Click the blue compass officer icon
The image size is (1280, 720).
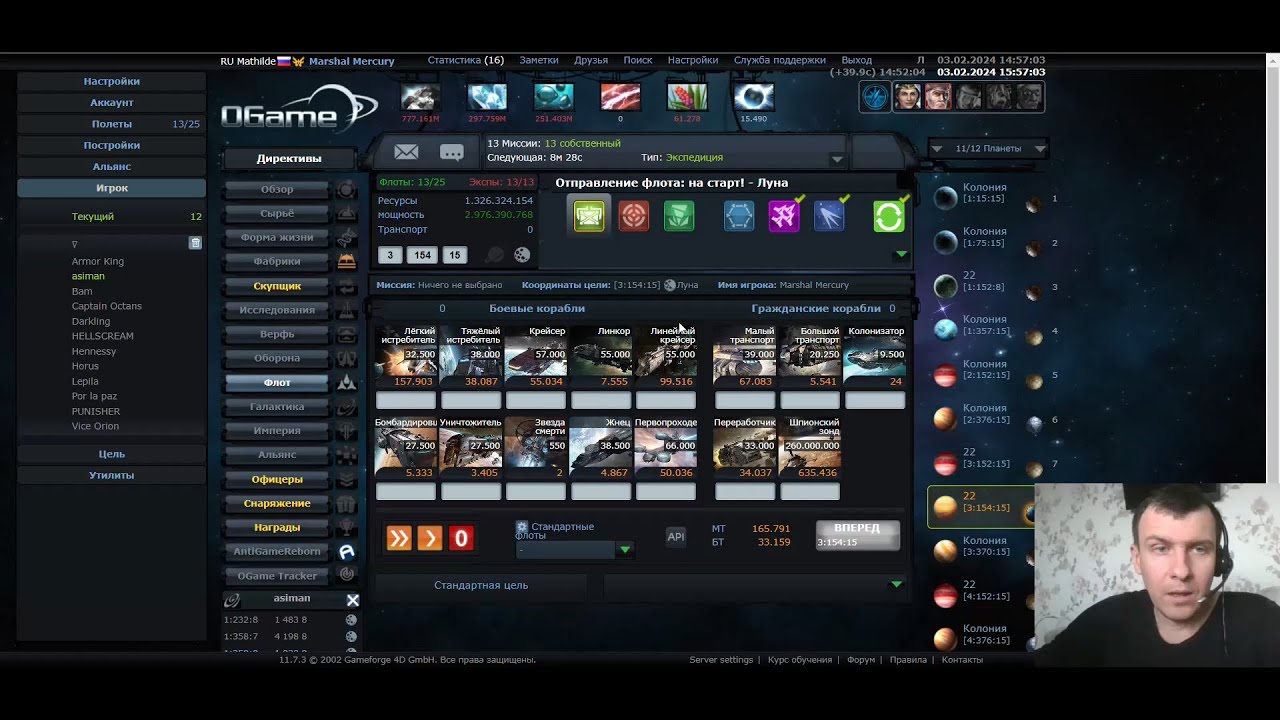coord(875,96)
